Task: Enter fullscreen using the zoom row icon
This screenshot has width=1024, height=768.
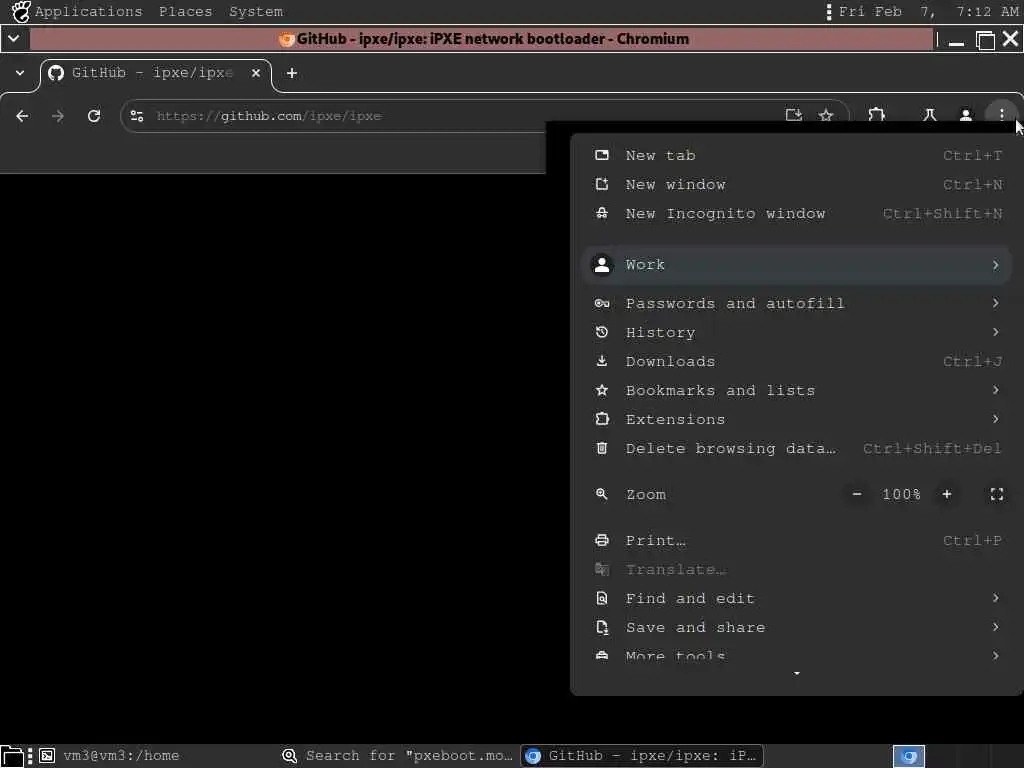Action: pyautogui.click(x=997, y=494)
